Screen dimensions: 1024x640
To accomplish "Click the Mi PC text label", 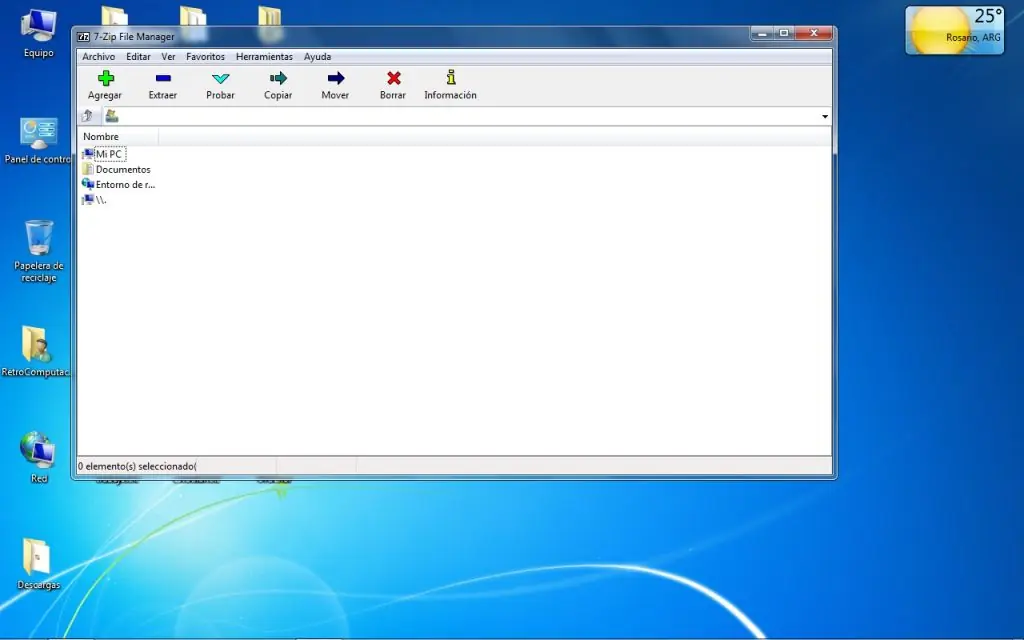I will coord(109,154).
